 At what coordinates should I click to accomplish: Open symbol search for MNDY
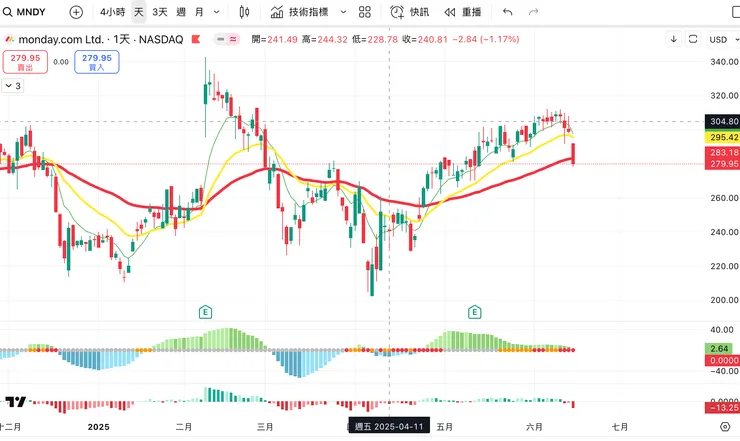tap(25, 12)
